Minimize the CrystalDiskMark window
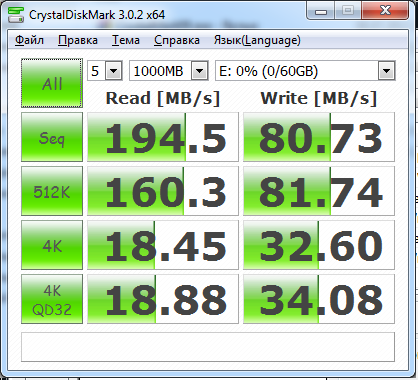Screen dimensions: 418x380 [x=321, y=11]
